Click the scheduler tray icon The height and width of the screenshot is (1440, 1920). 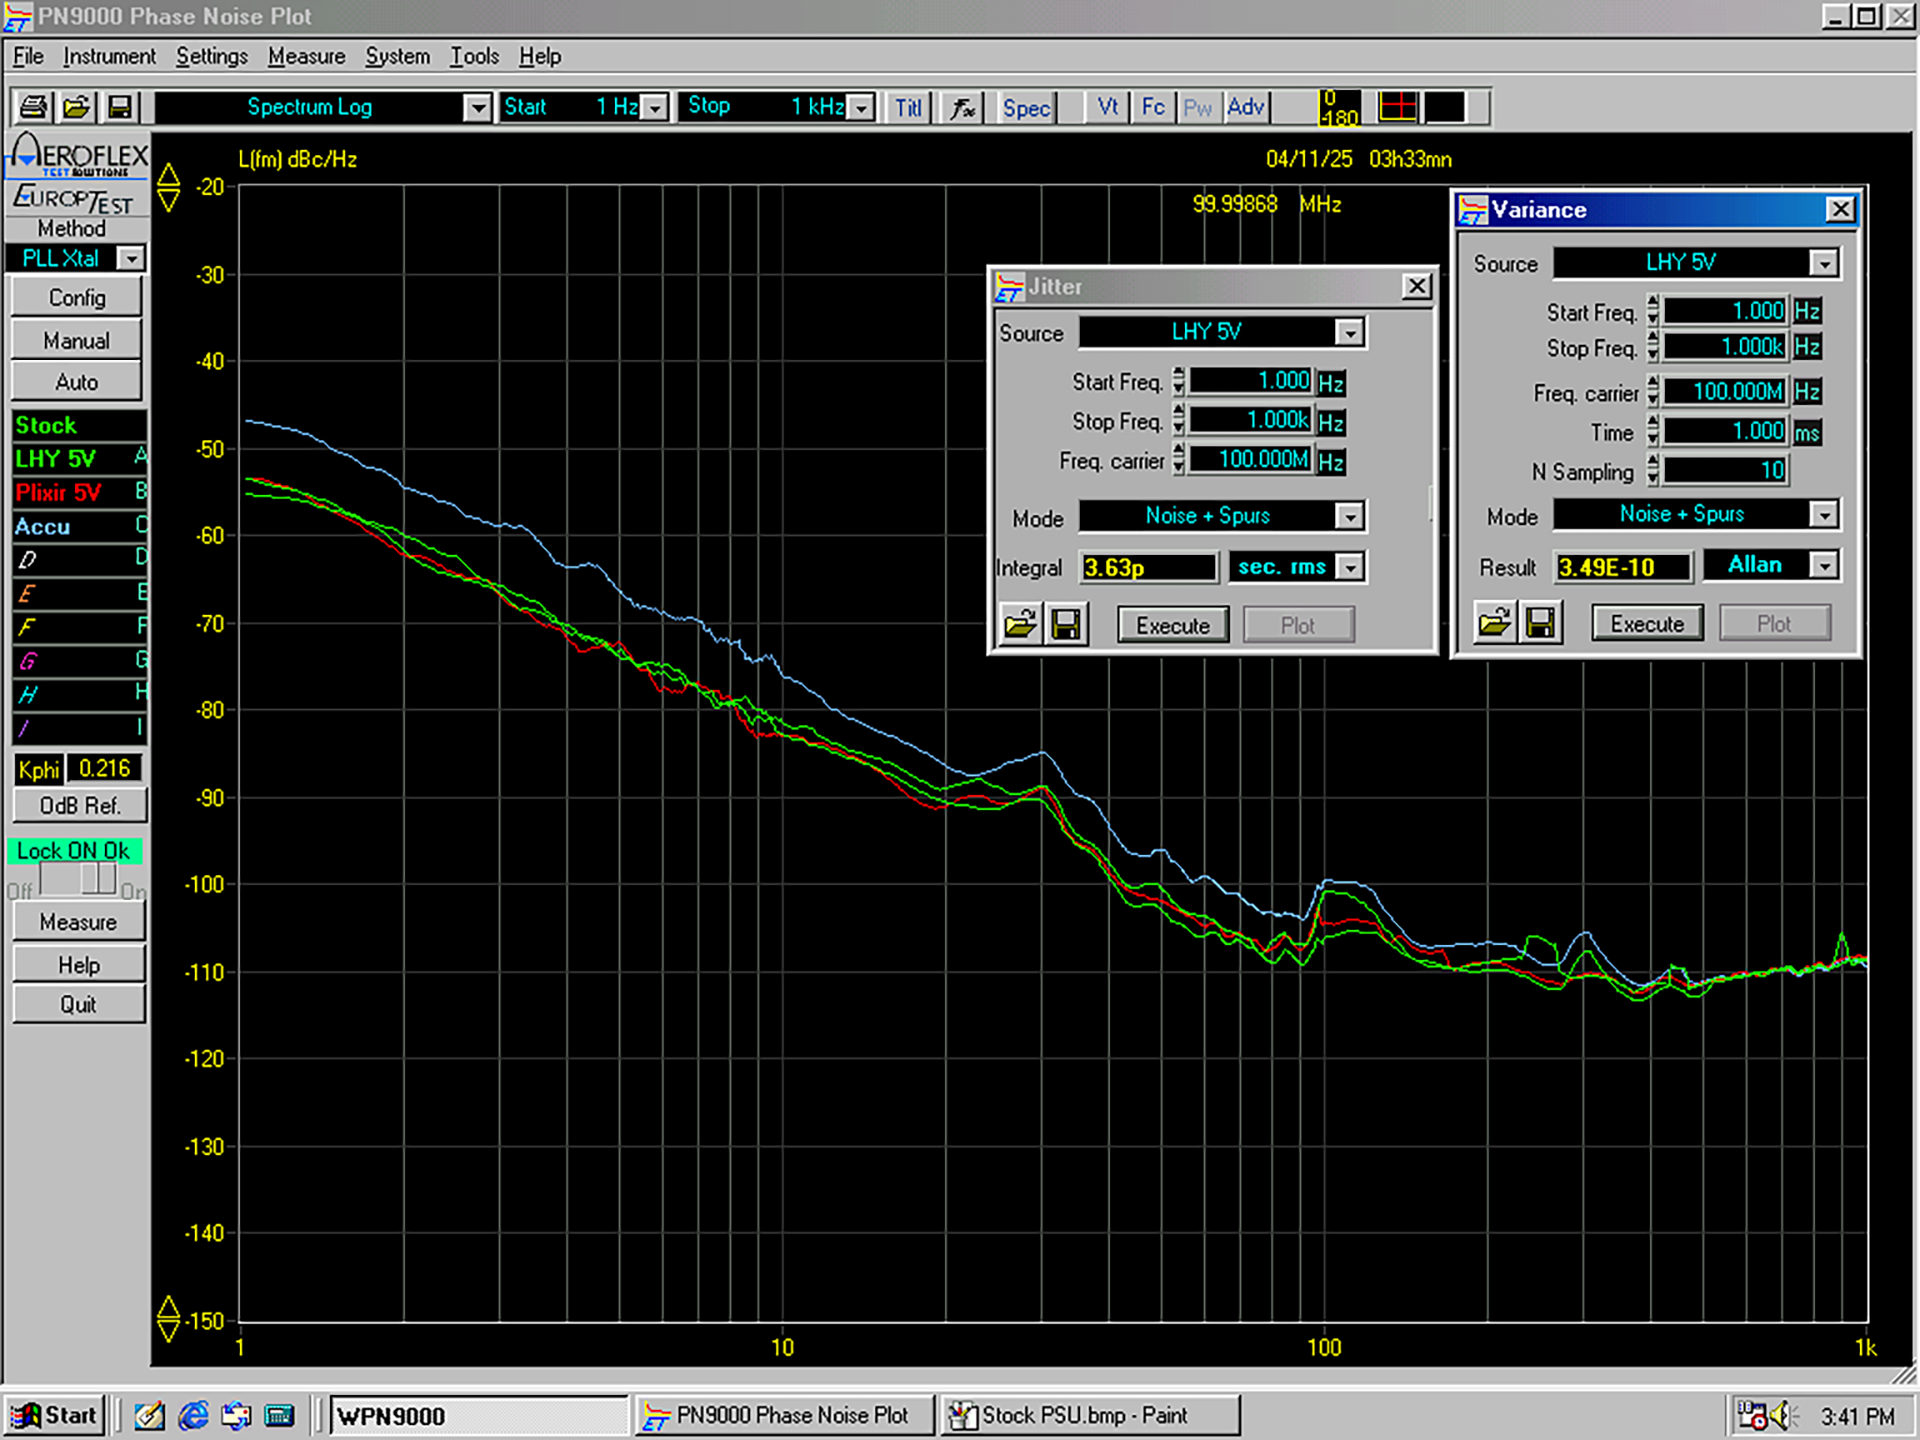(x=1752, y=1416)
